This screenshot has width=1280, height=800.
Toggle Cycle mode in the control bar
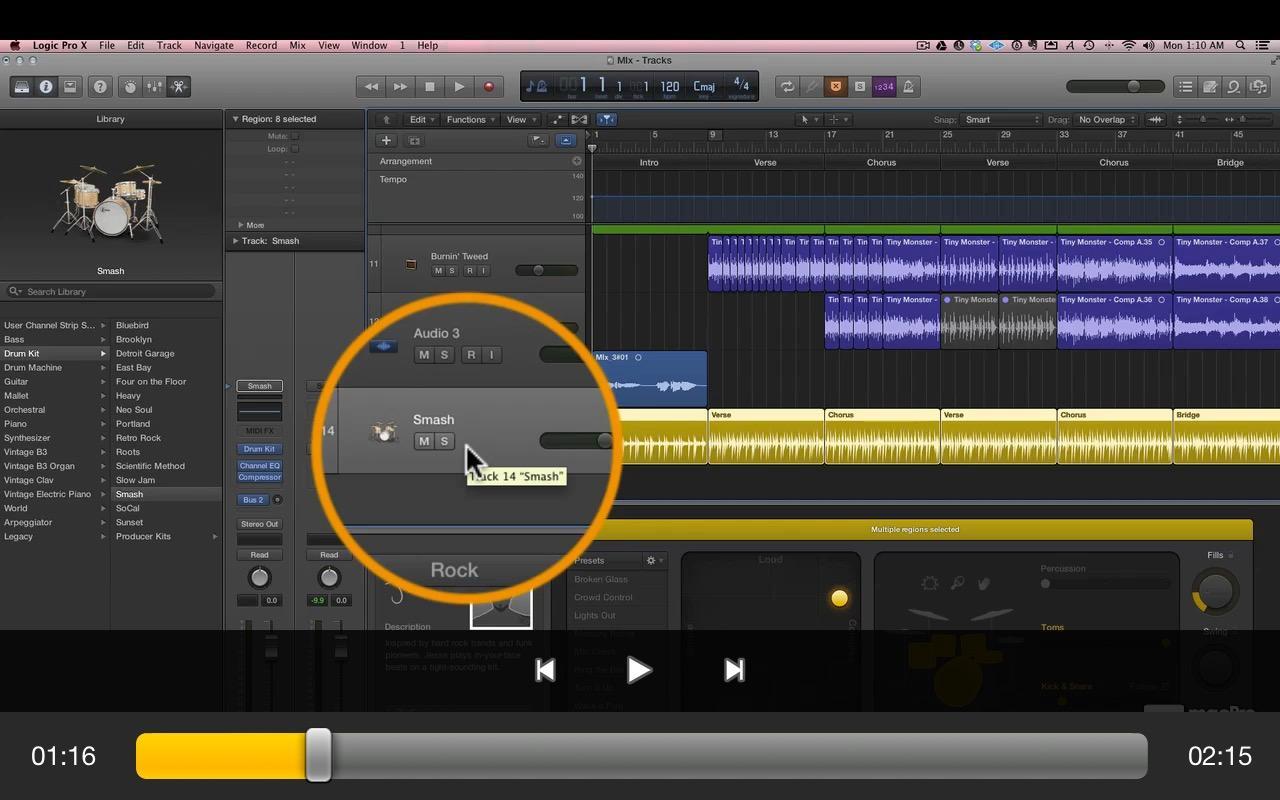[787, 87]
